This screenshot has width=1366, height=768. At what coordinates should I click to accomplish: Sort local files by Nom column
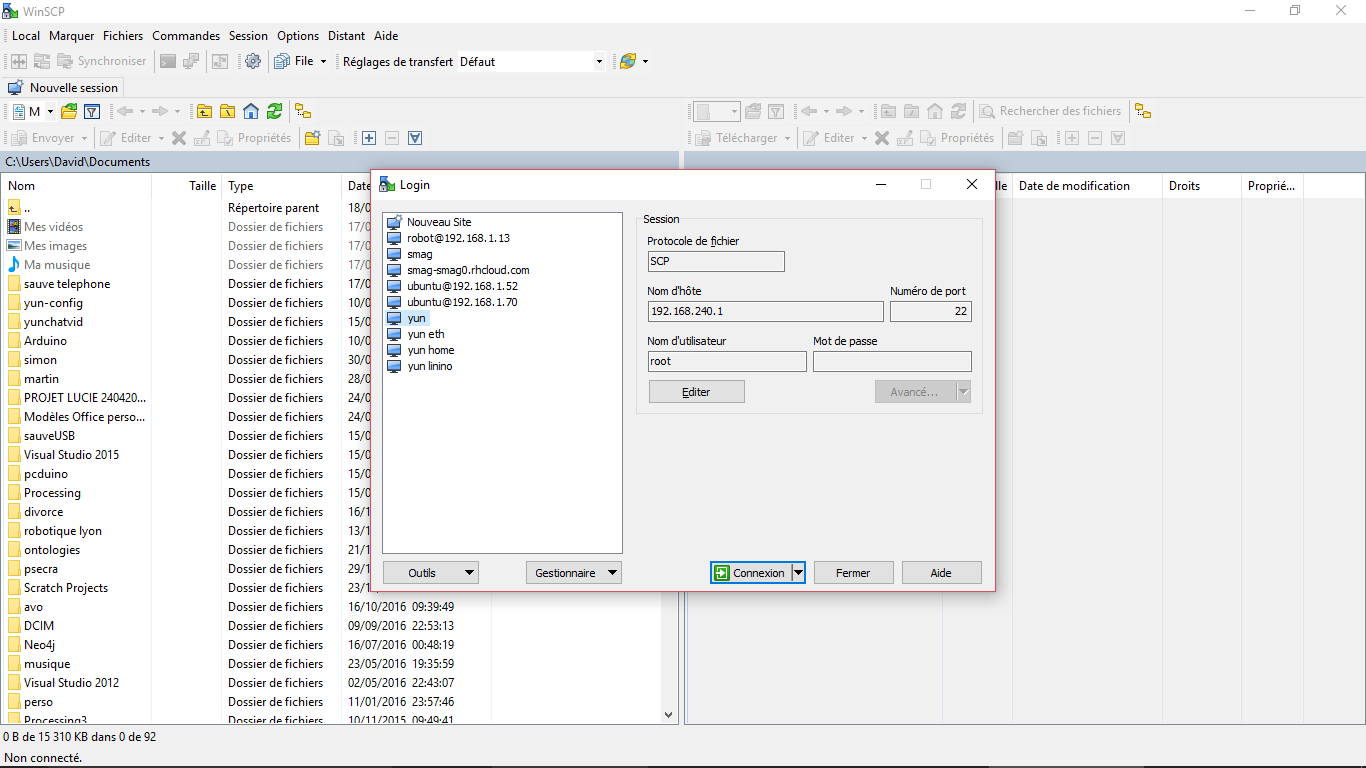pos(77,186)
